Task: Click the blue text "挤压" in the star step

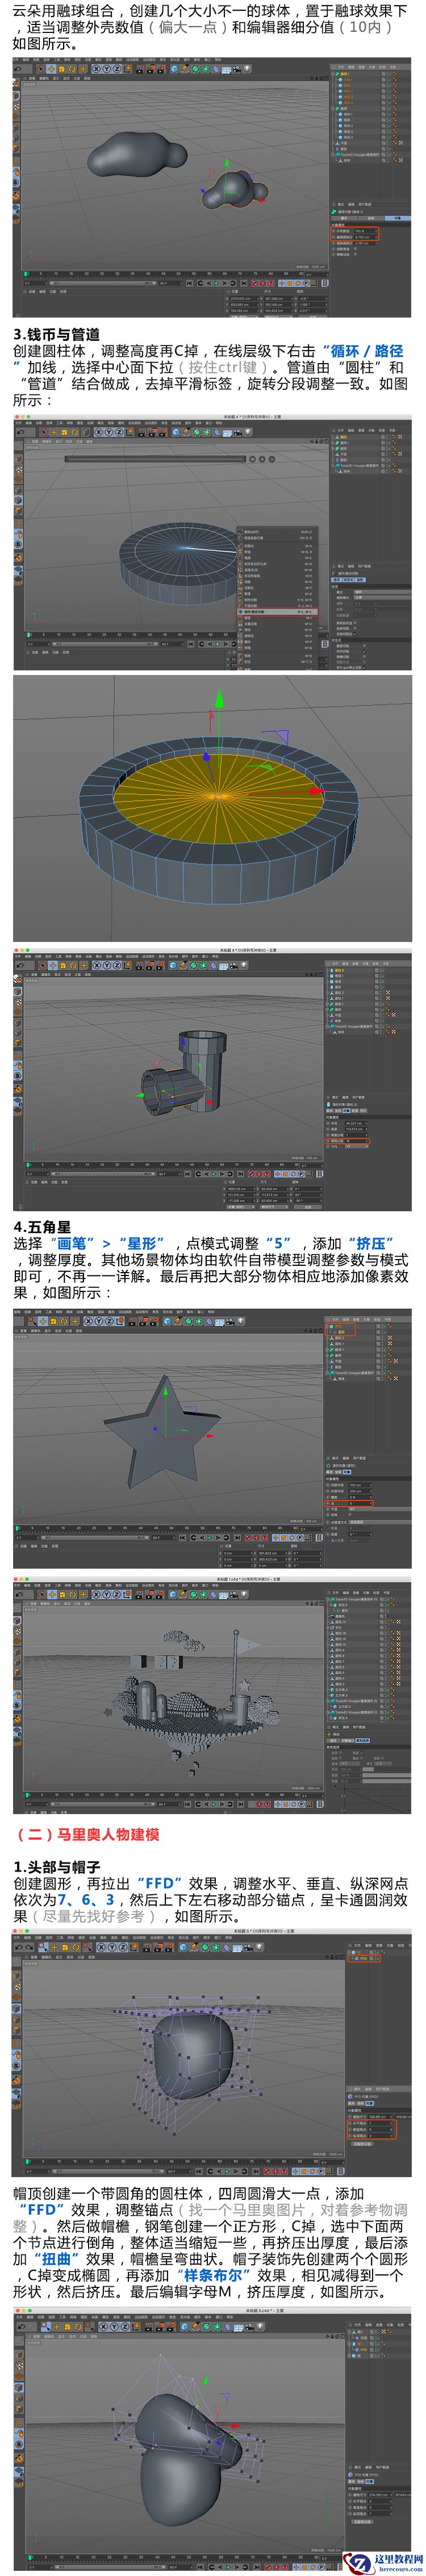Action: point(371,1243)
